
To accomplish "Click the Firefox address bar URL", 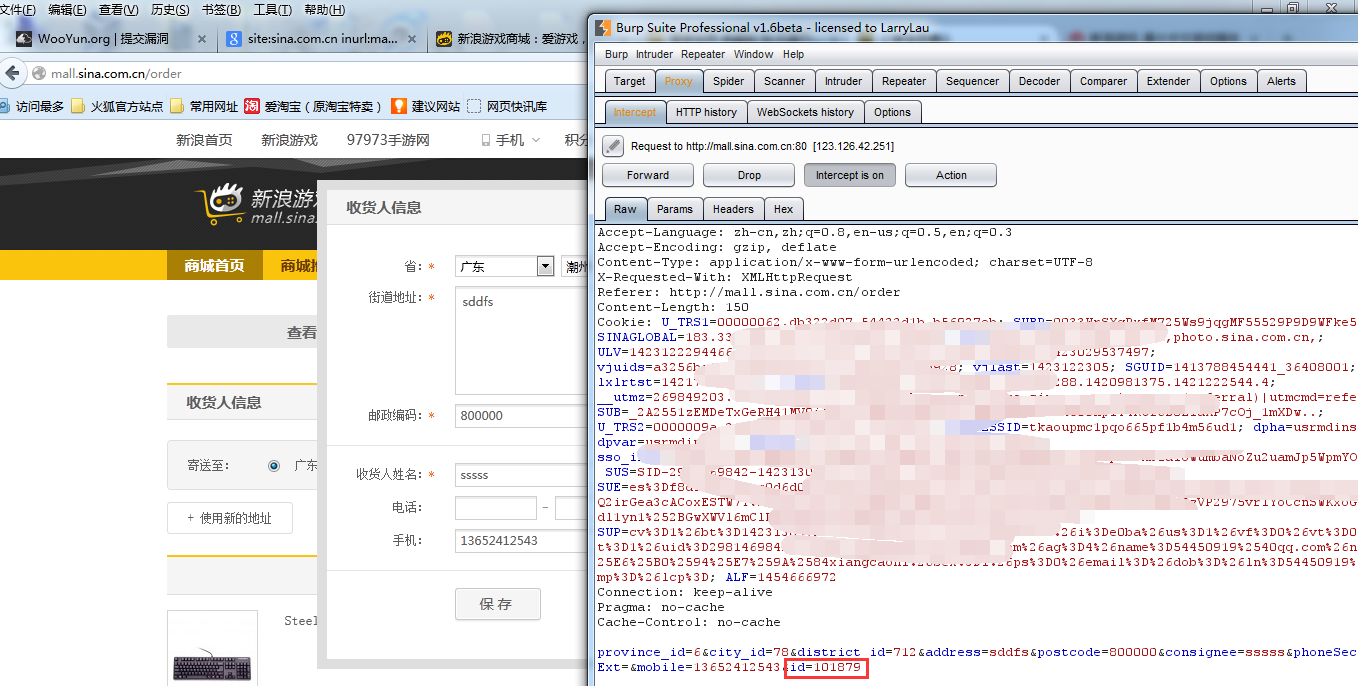I will pyautogui.click(x=117, y=73).
